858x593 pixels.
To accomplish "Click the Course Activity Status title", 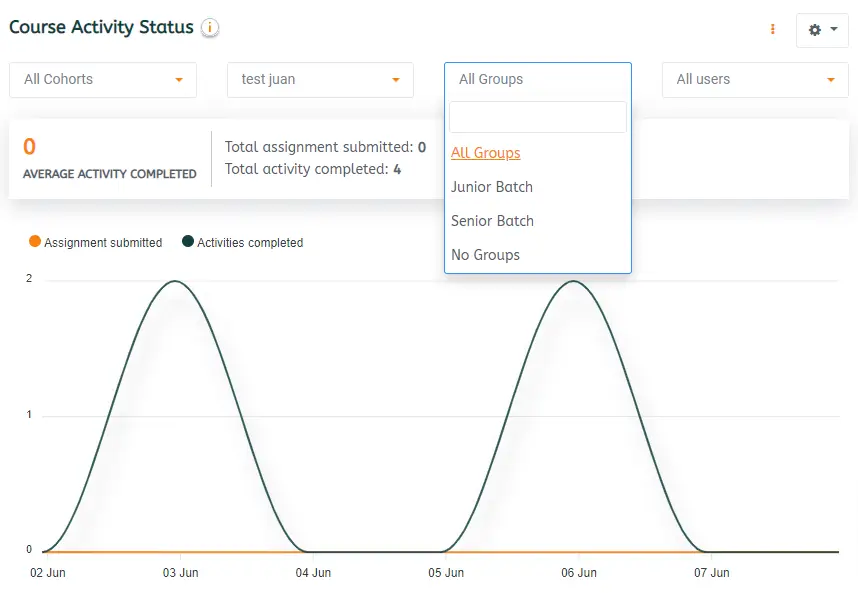I will pyautogui.click(x=101, y=27).
